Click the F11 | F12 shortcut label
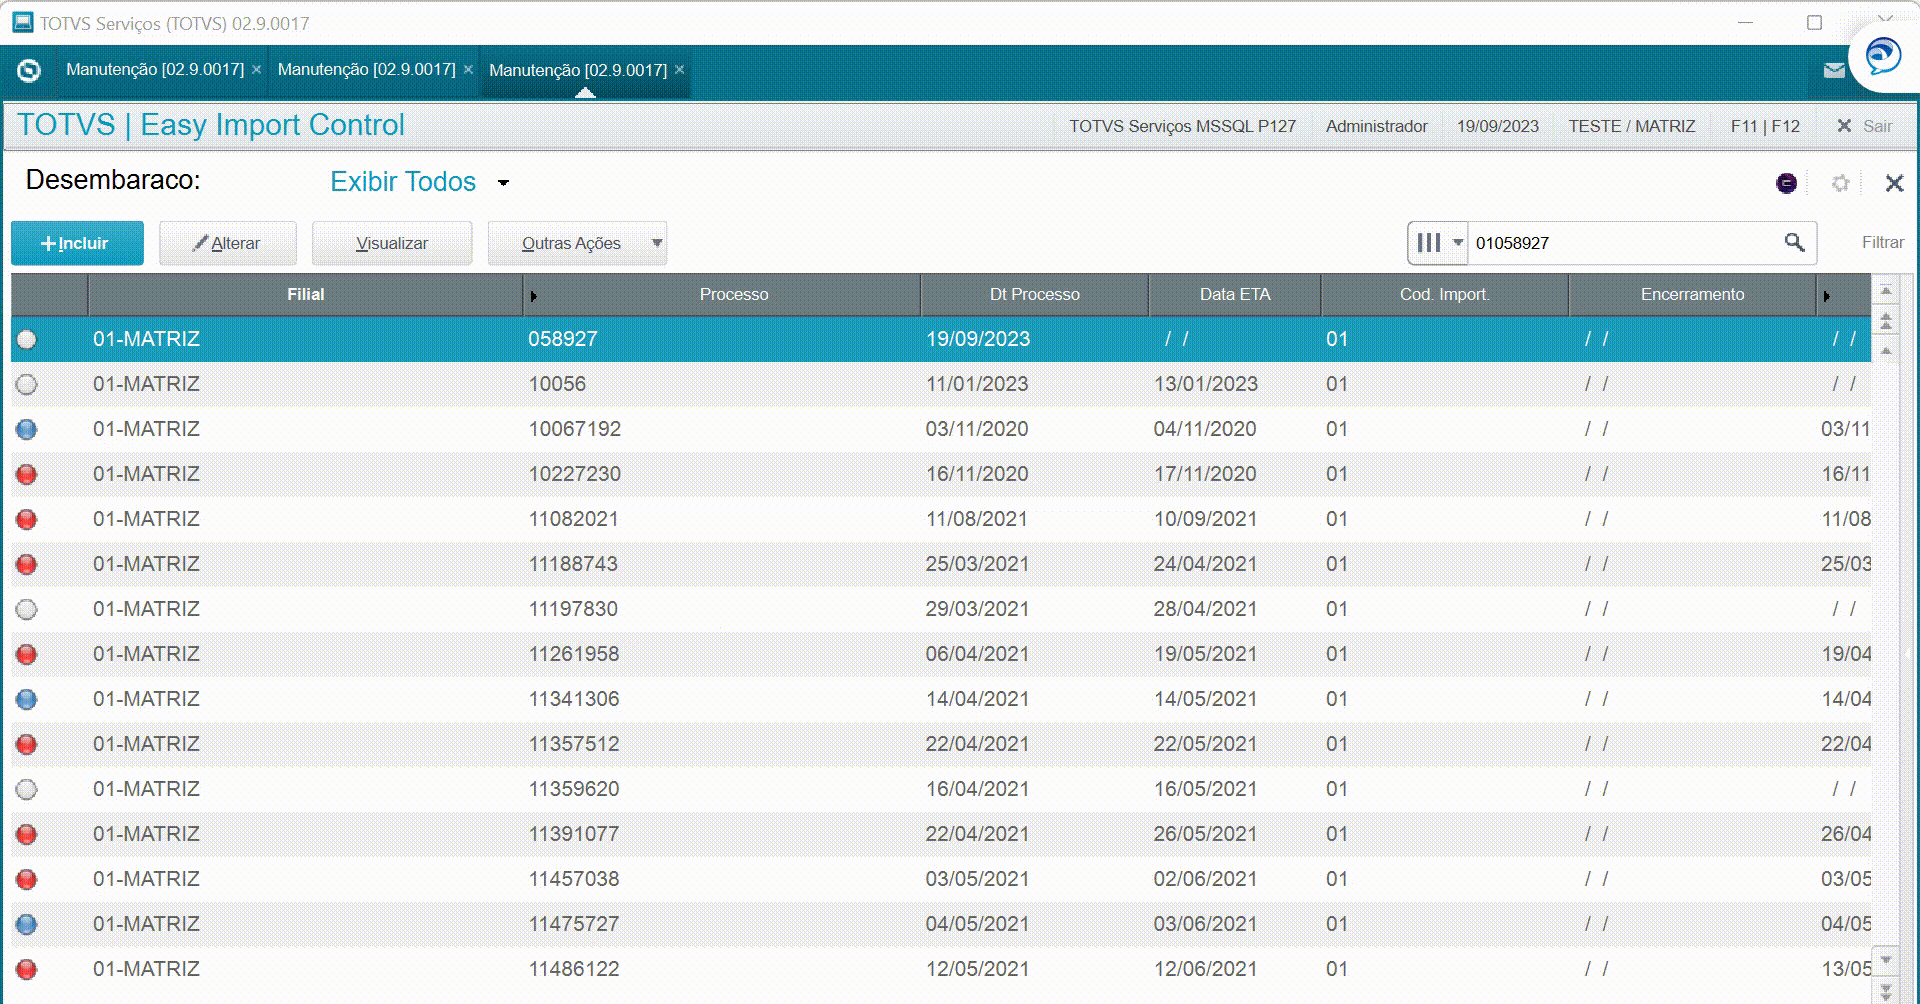The image size is (1920, 1004). pos(1765,126)
